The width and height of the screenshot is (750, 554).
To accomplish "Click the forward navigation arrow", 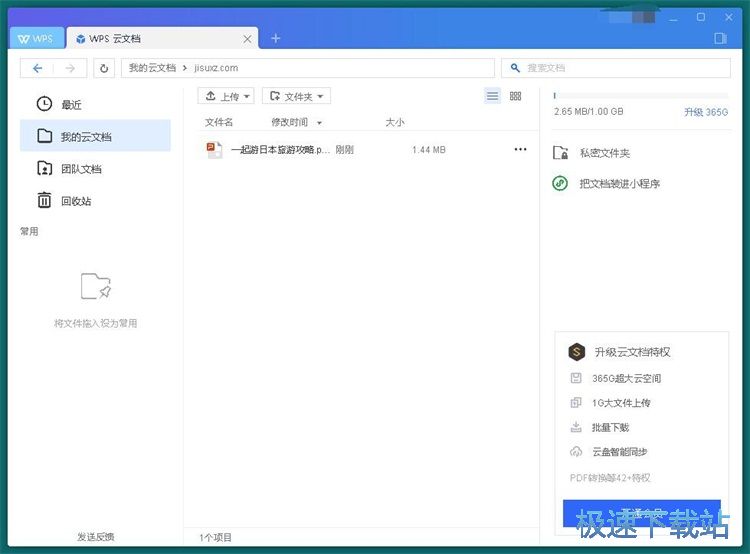I will (70, 68).
